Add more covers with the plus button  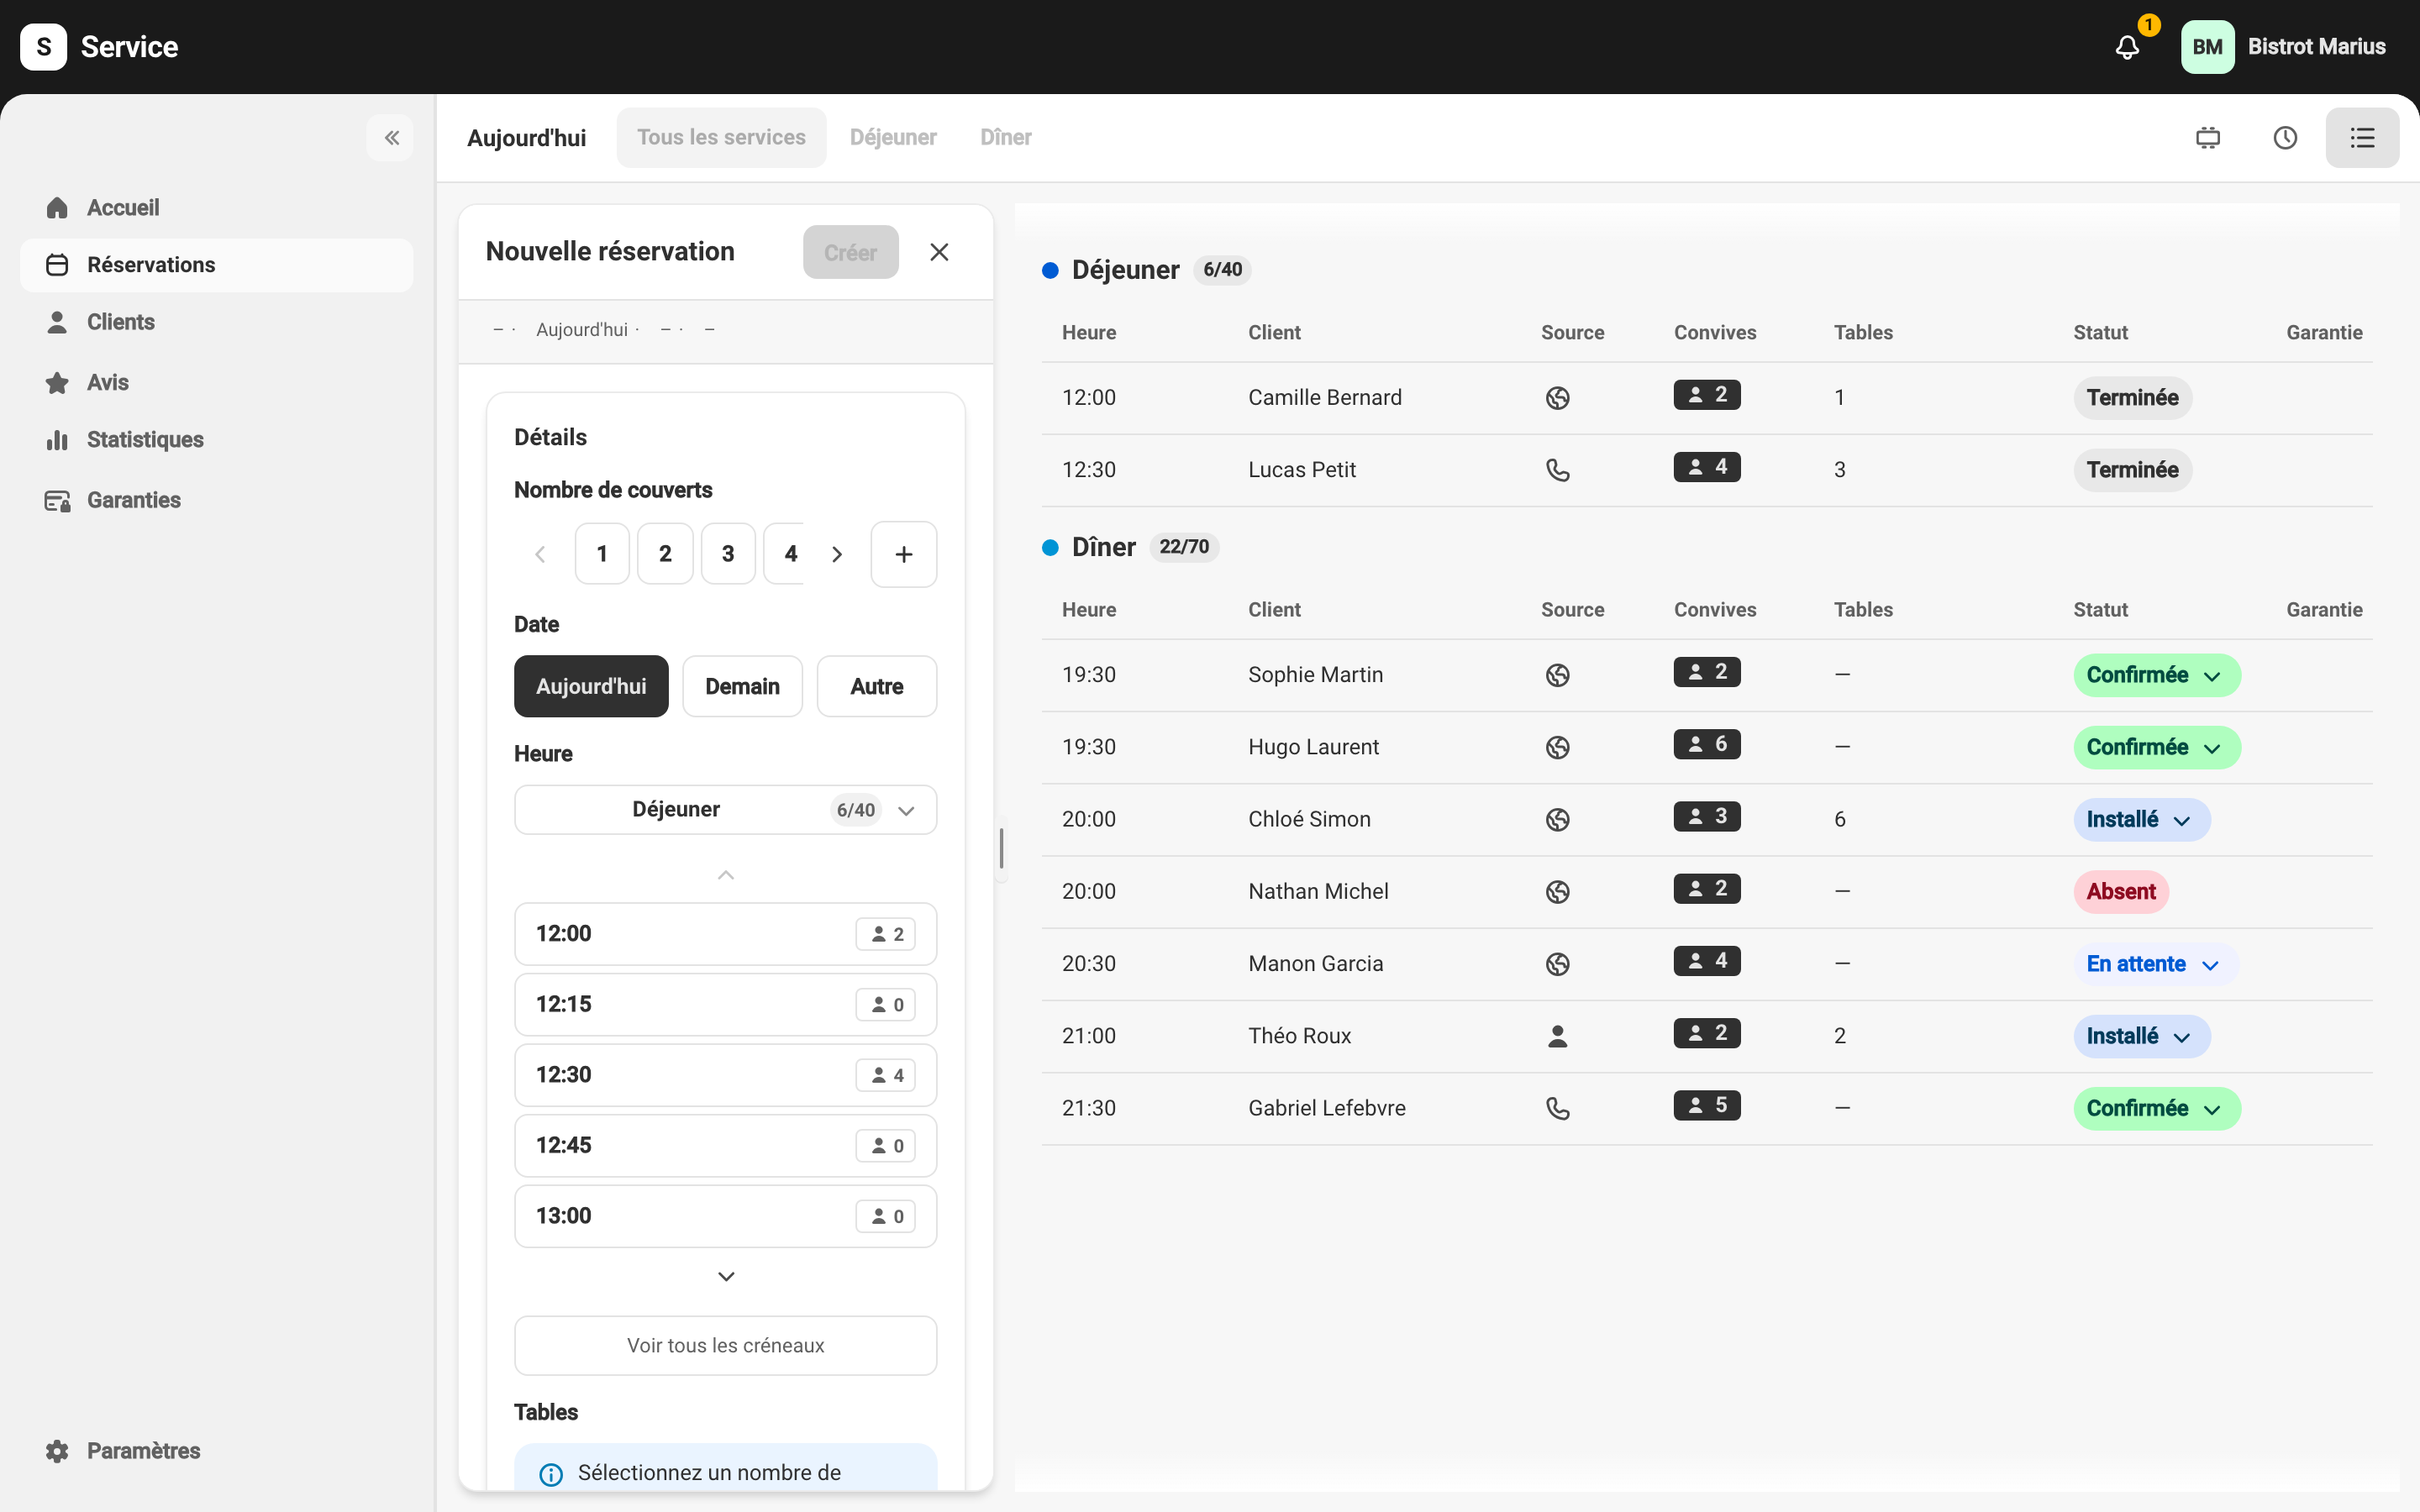pyautogui.click(x=903, y=554)
